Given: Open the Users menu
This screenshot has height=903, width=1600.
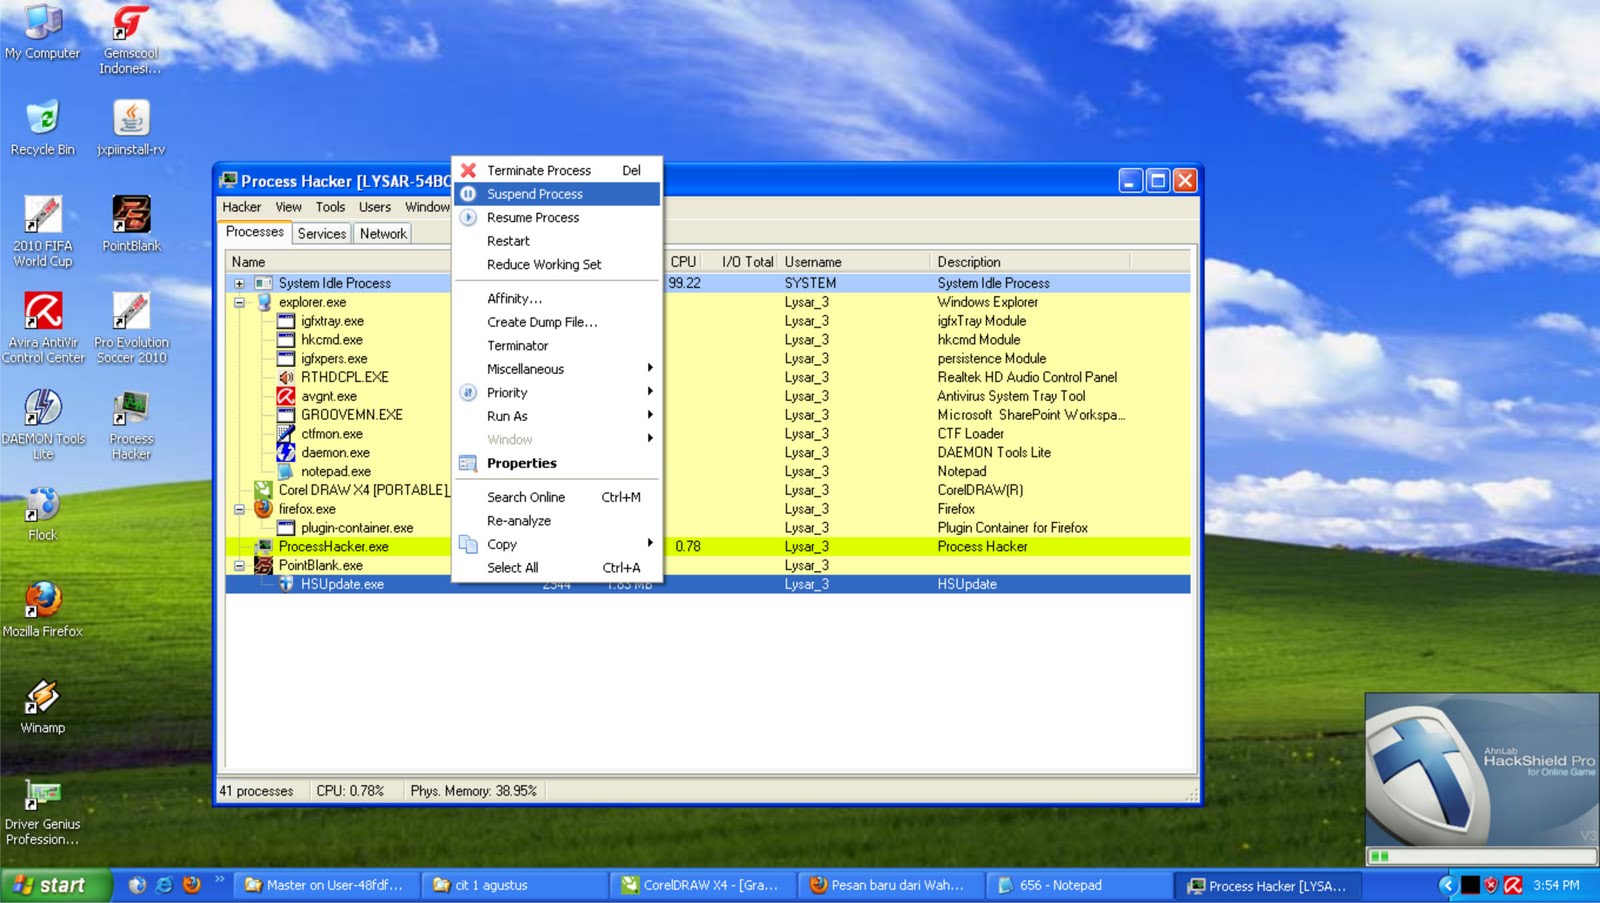Looking at the screenshot, I should (x=375, y=207).
